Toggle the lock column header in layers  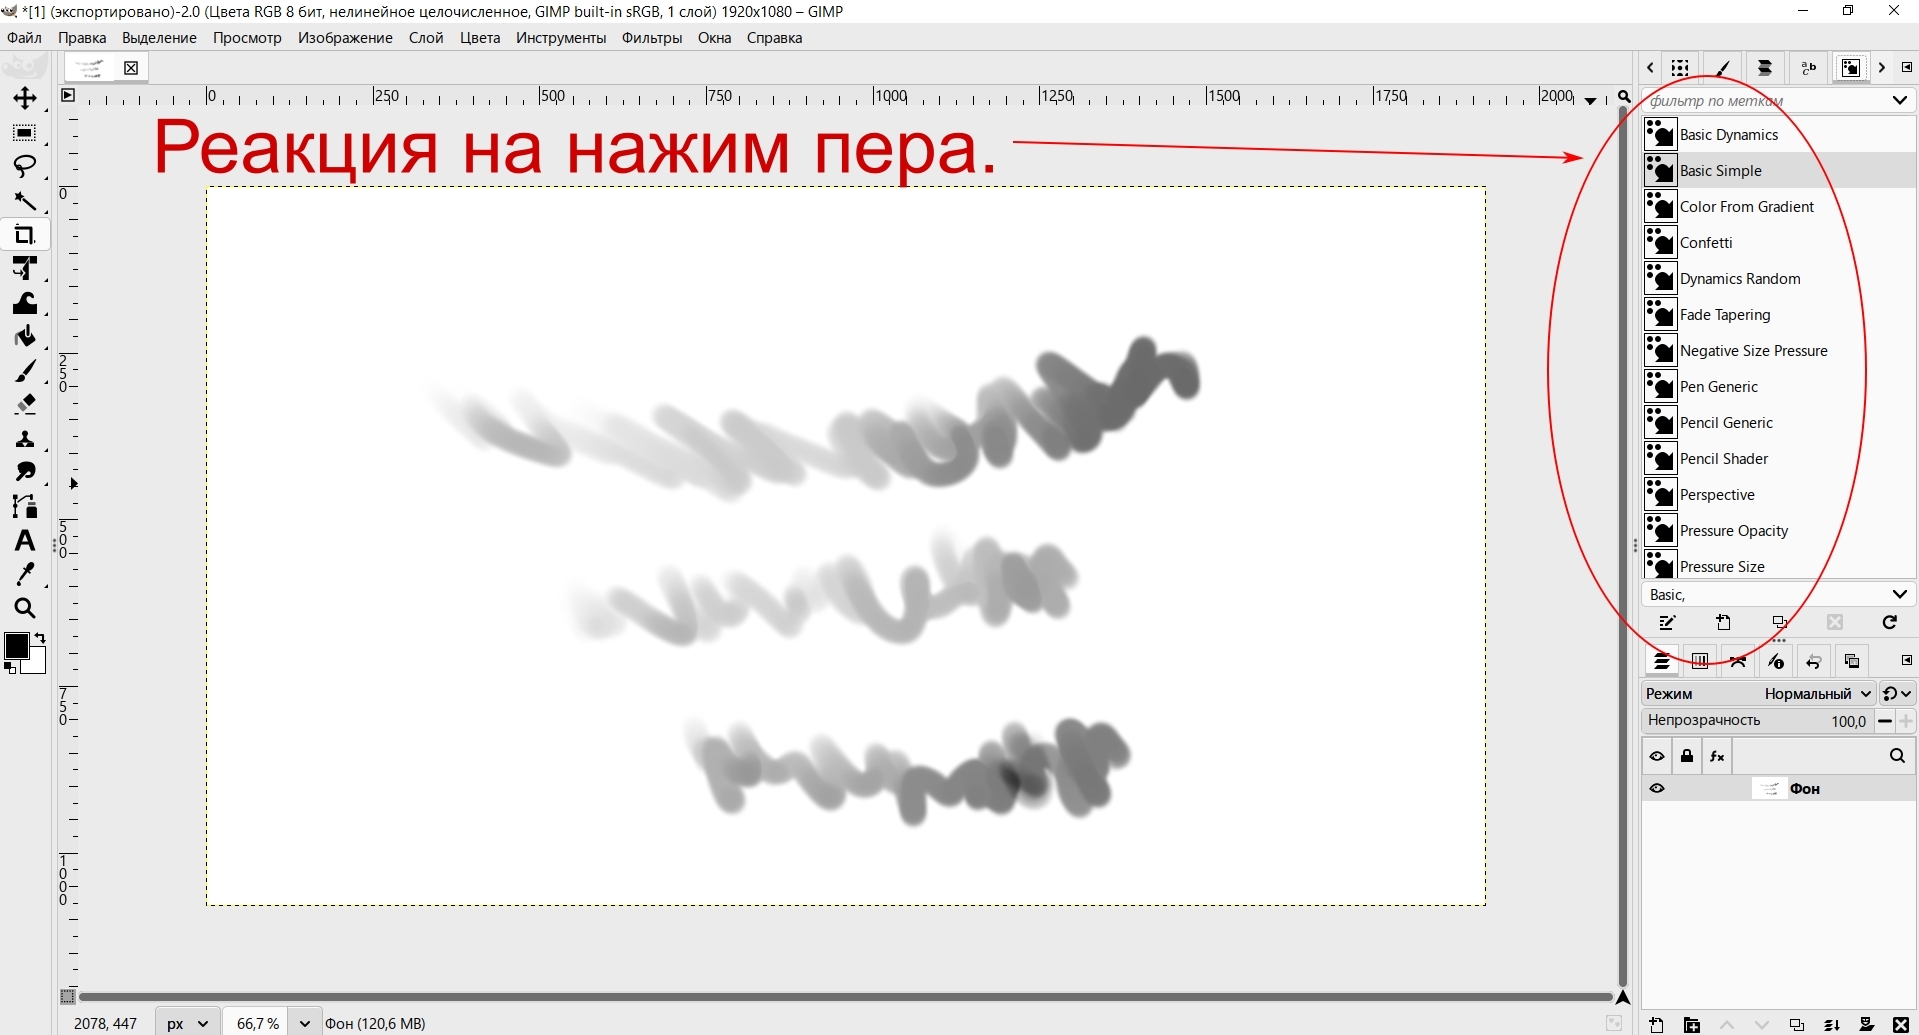pyautogui.click(x=1687, y=756)
